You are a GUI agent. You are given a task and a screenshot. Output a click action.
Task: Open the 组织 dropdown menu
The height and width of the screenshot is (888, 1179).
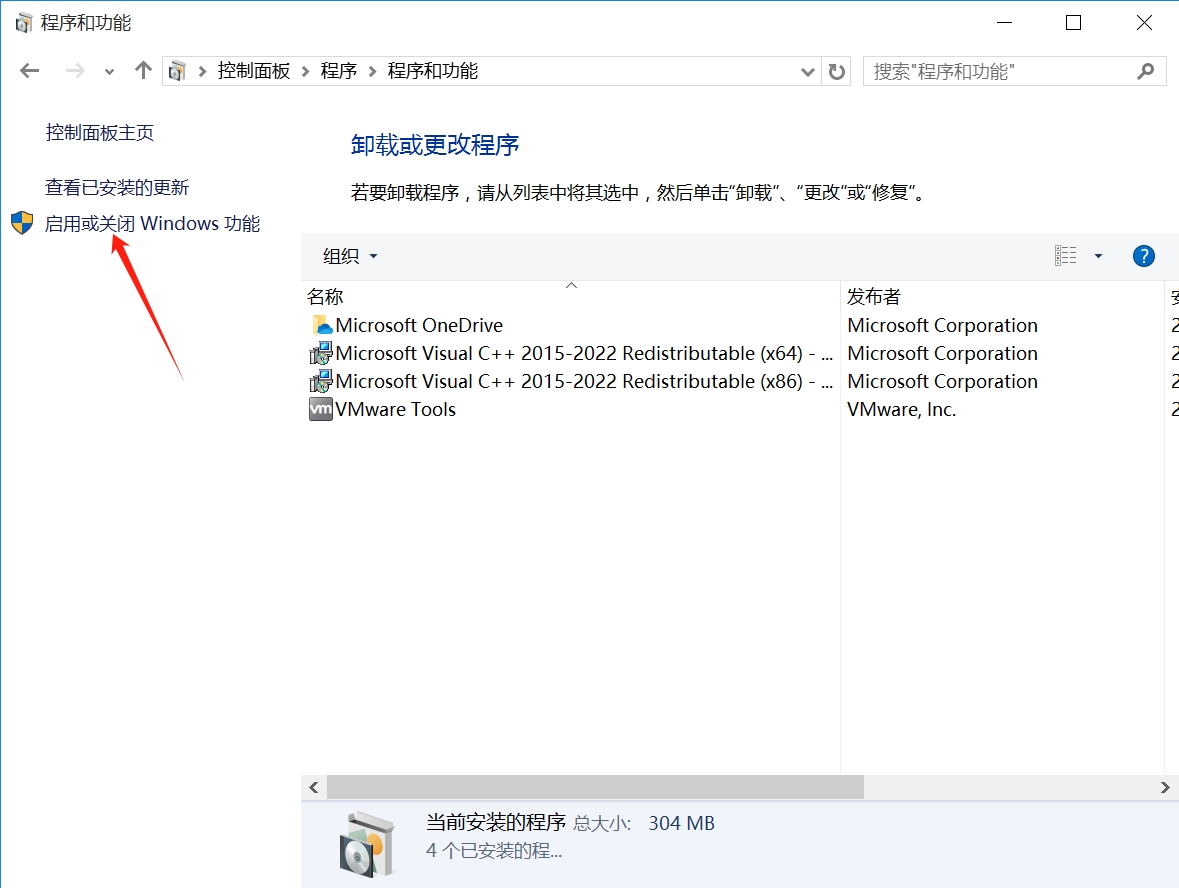(350, 256)
